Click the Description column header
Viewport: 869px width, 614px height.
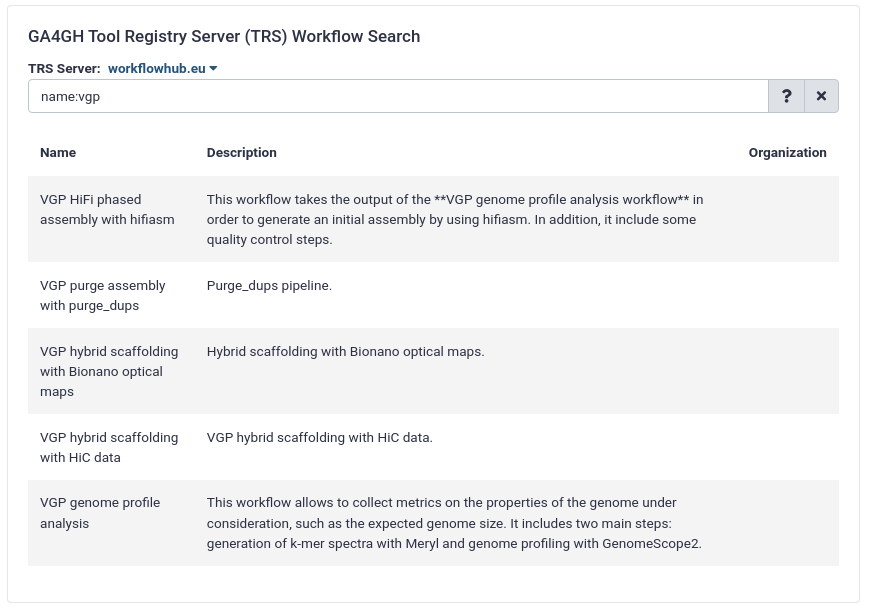coord(242,153)
